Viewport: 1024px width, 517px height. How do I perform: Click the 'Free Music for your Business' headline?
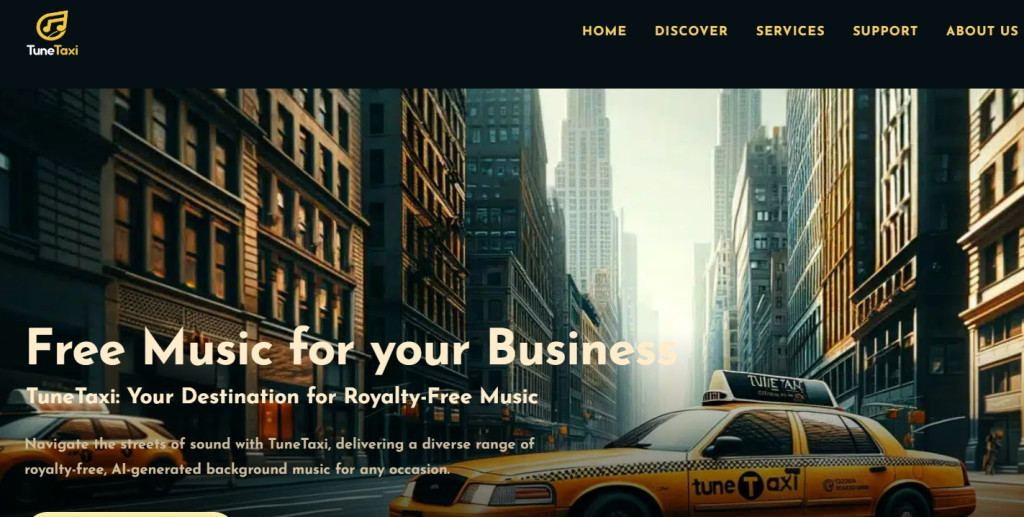(x=351, y=348)
